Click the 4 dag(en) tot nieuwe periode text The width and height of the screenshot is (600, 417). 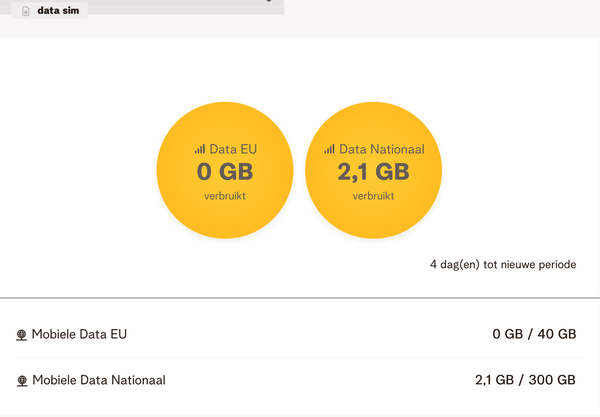click(x=503, y=264)
